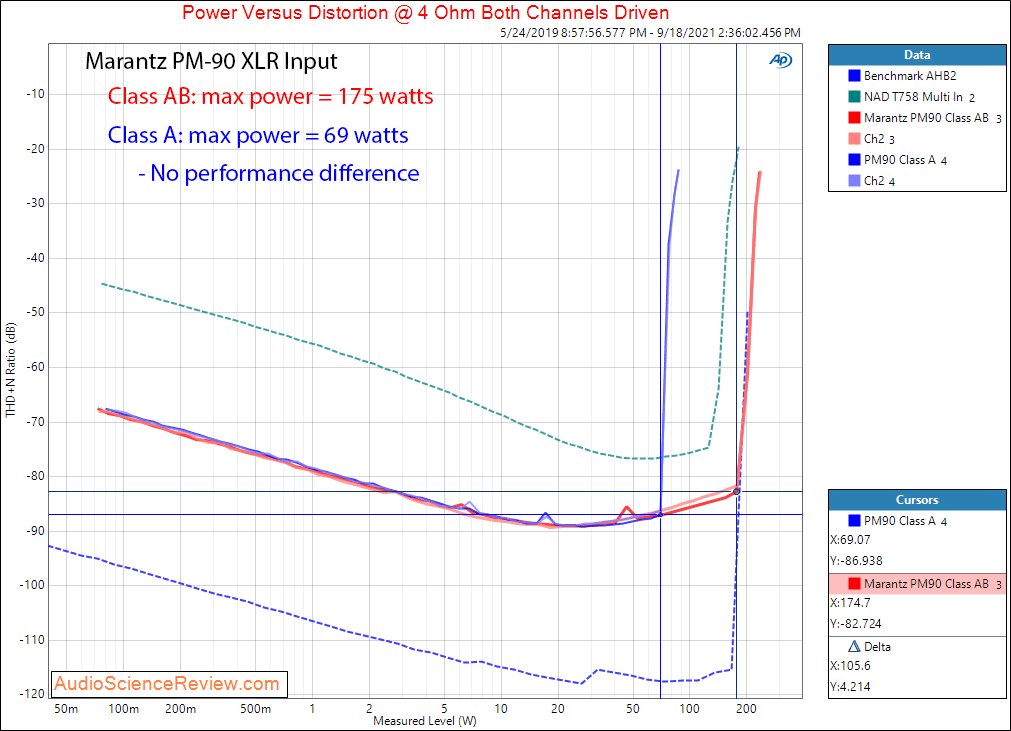Select Benchmark AHB2 in the Data legend
The width and height of the screenshot is (1011, 731).
coord(910,75)
